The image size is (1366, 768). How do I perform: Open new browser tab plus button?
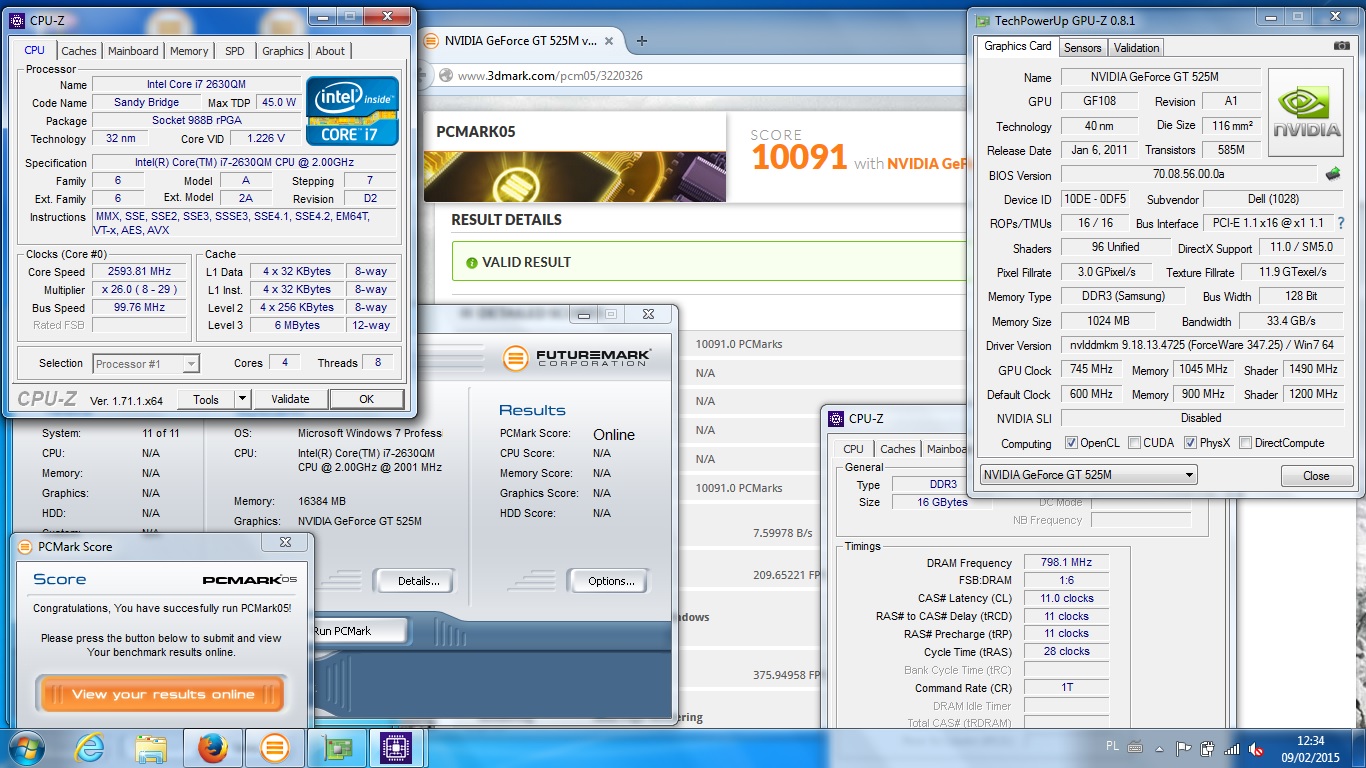tap(642, 41)
